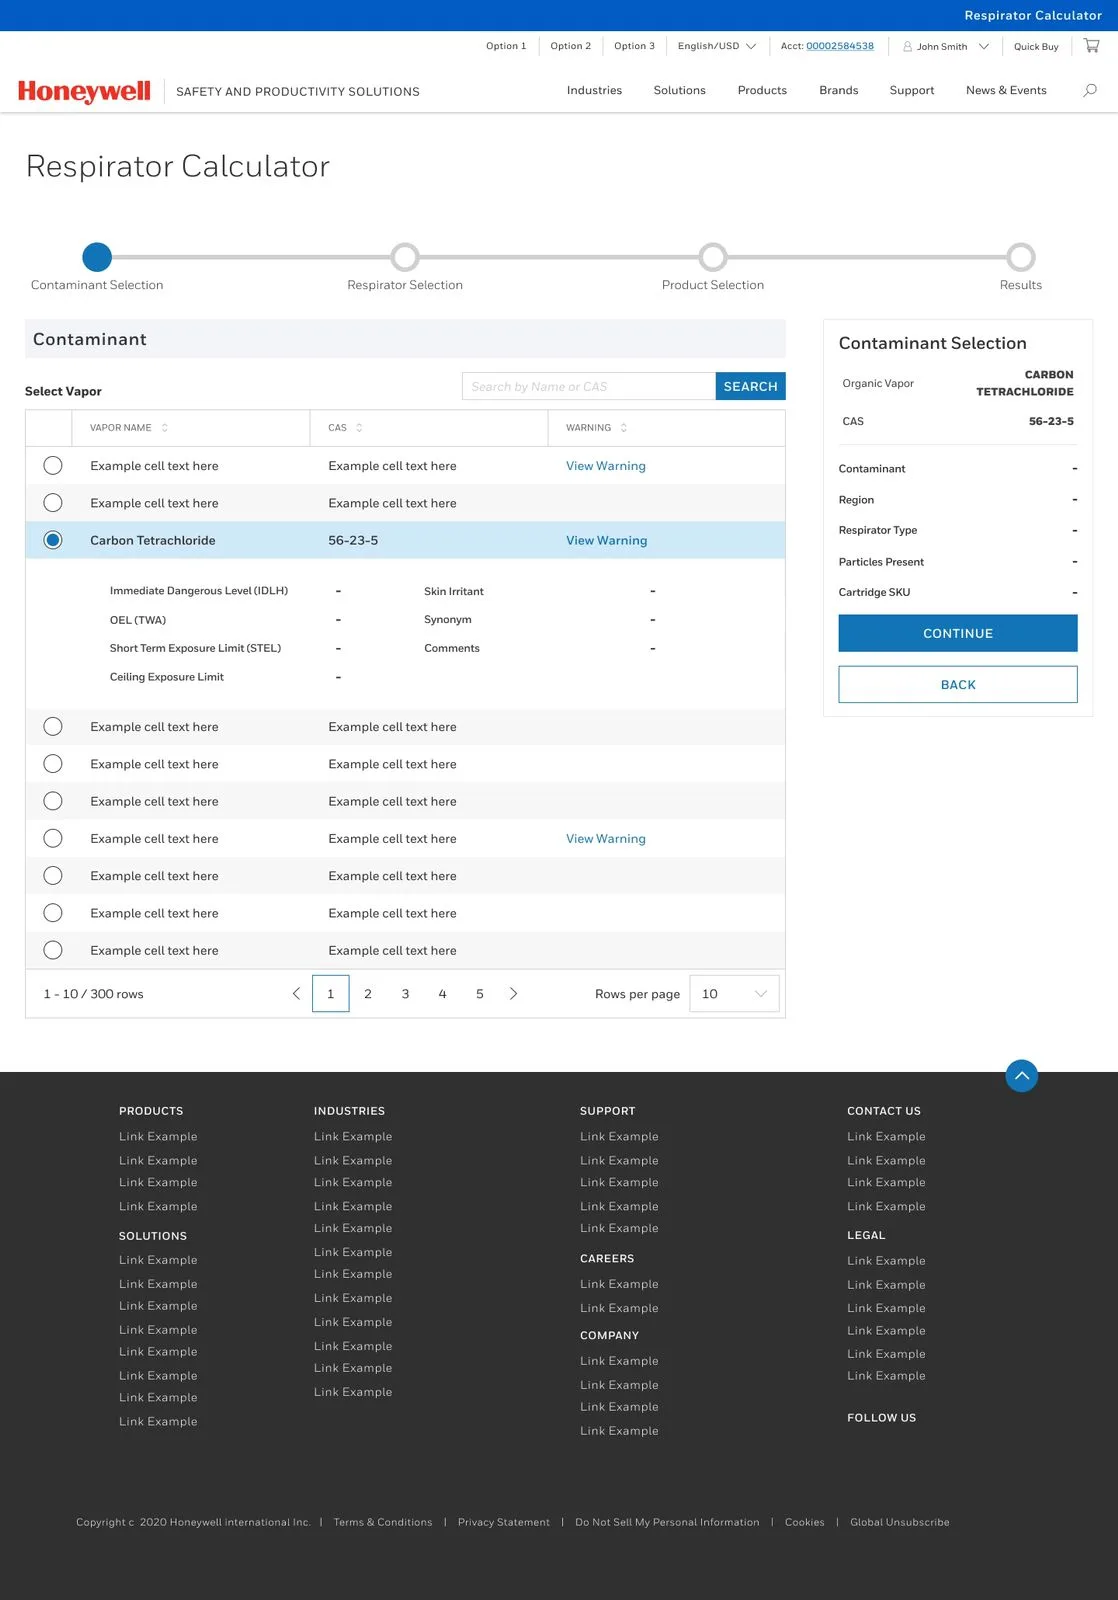Open the English/USD language dropdown
1118x1600 pixels.
click(717, 46)
